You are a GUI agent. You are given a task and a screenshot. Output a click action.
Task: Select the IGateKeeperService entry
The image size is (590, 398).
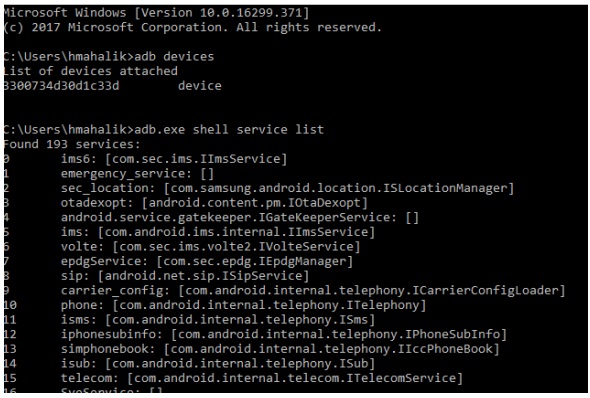tap(240, 218)
